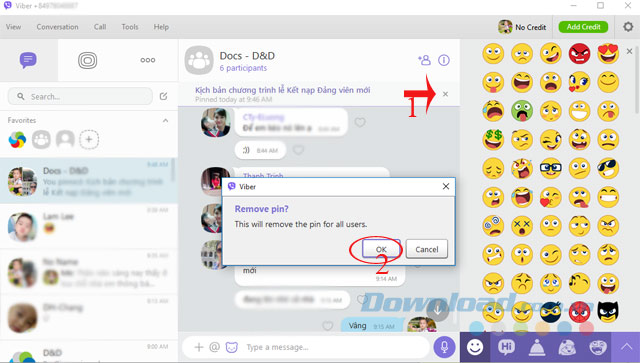Start a new message with compose icon
The height and width of the screenshot is (363, 640).
(163, 96)
